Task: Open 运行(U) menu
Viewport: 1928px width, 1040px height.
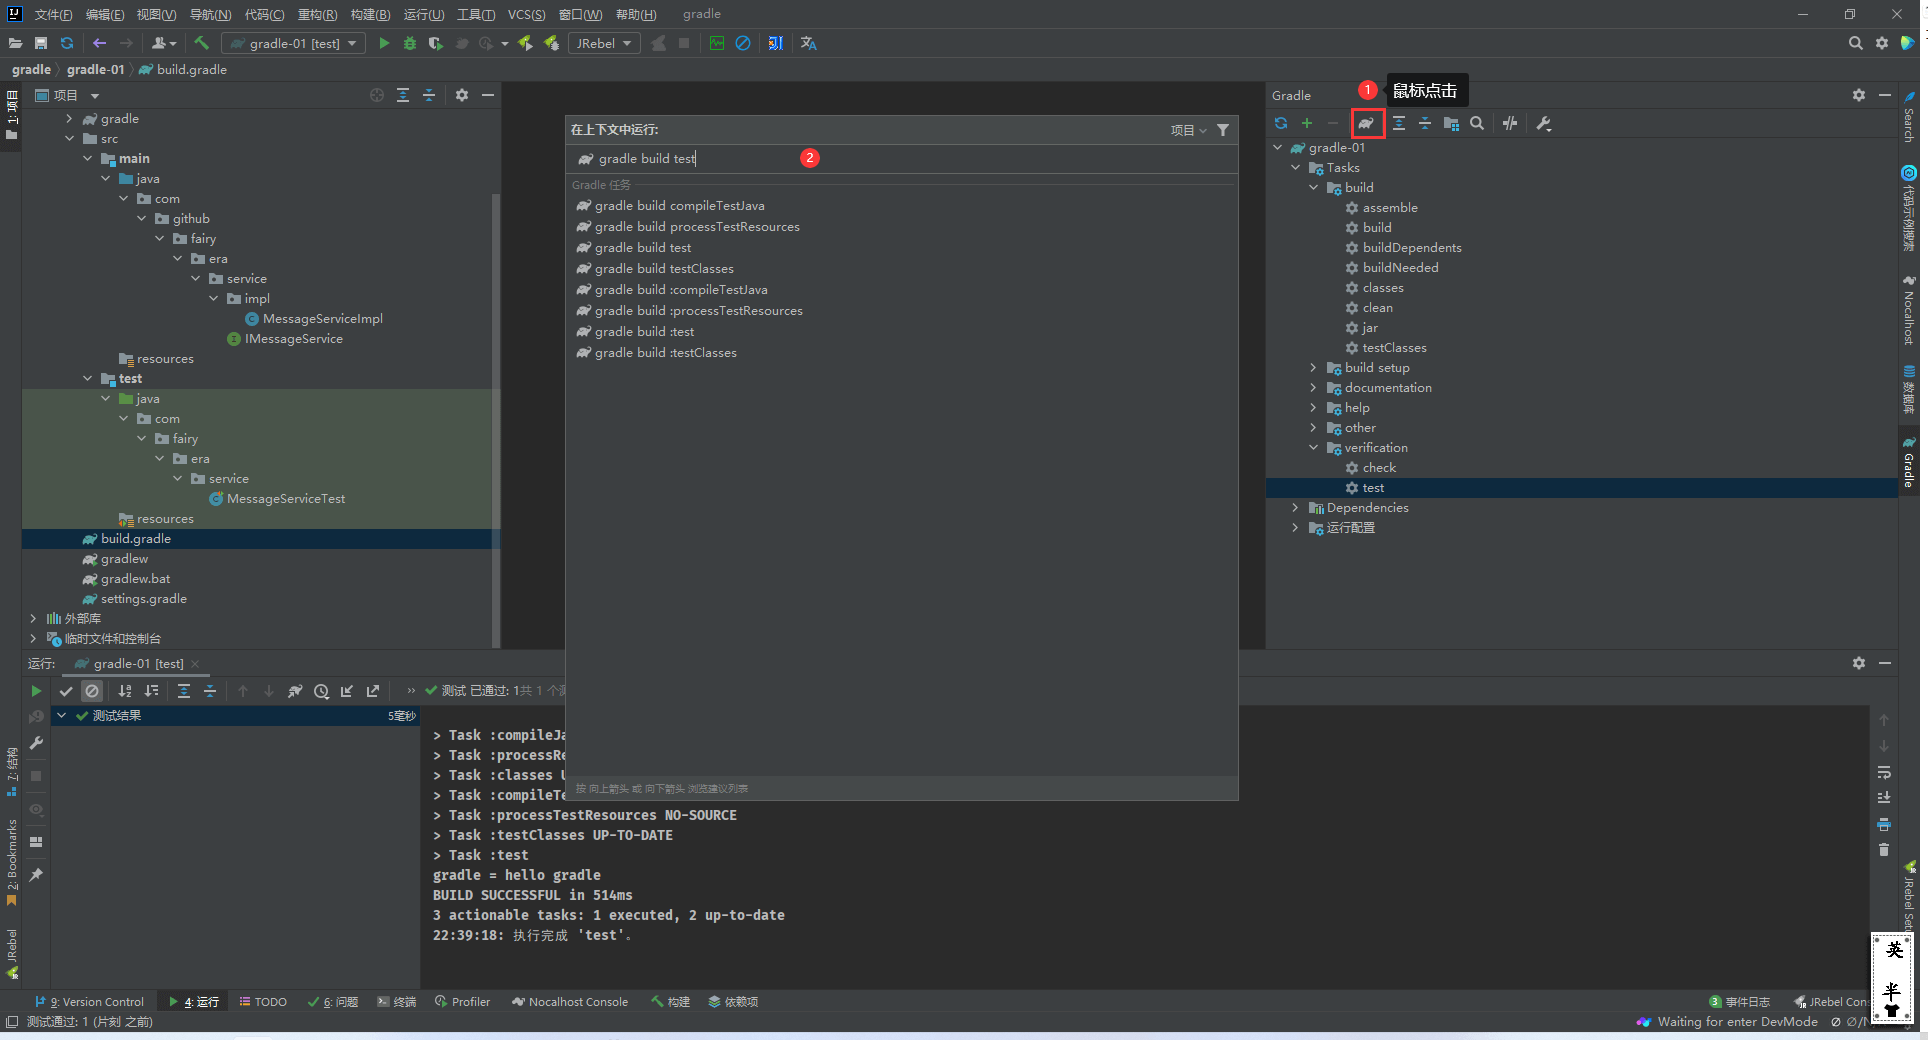Action: coord(424,14)
